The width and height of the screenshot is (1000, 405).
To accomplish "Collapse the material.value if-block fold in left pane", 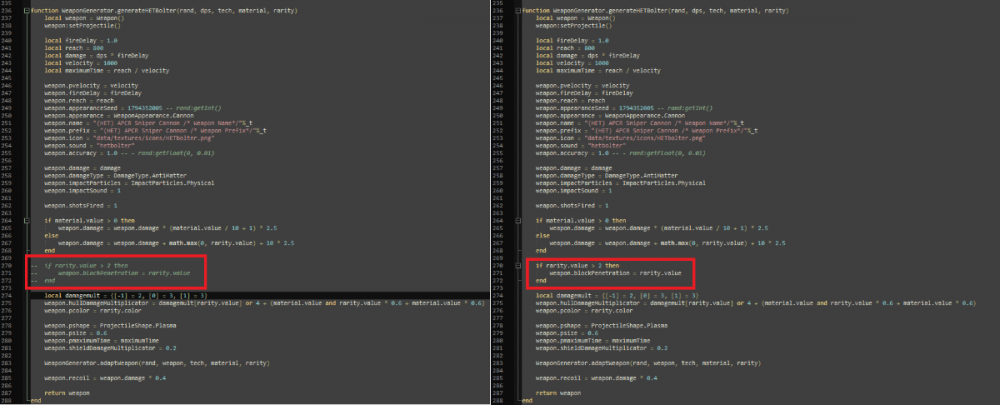I will [x=27, y=220].
